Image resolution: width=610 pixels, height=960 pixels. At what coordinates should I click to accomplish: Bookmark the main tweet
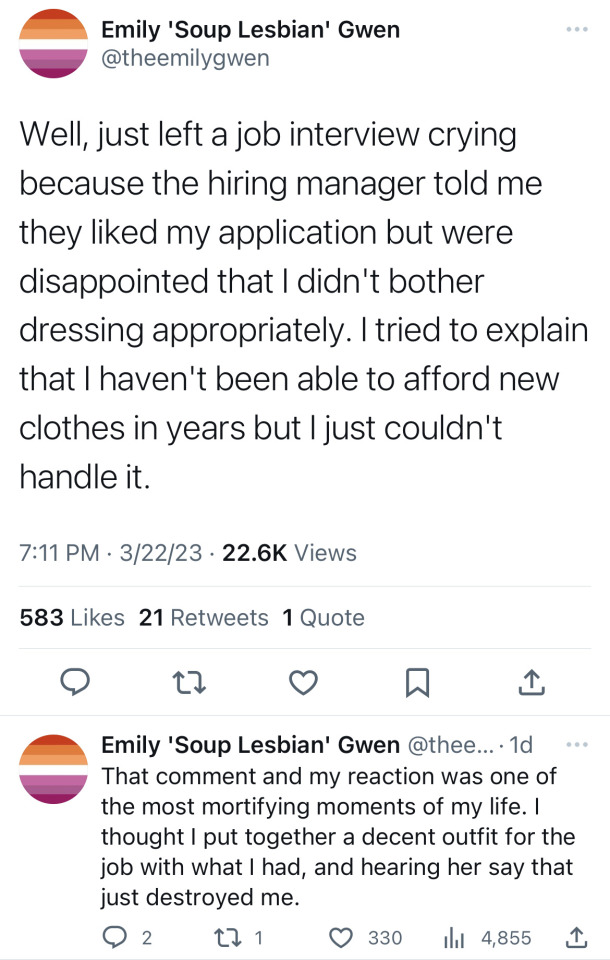[417, 682]
